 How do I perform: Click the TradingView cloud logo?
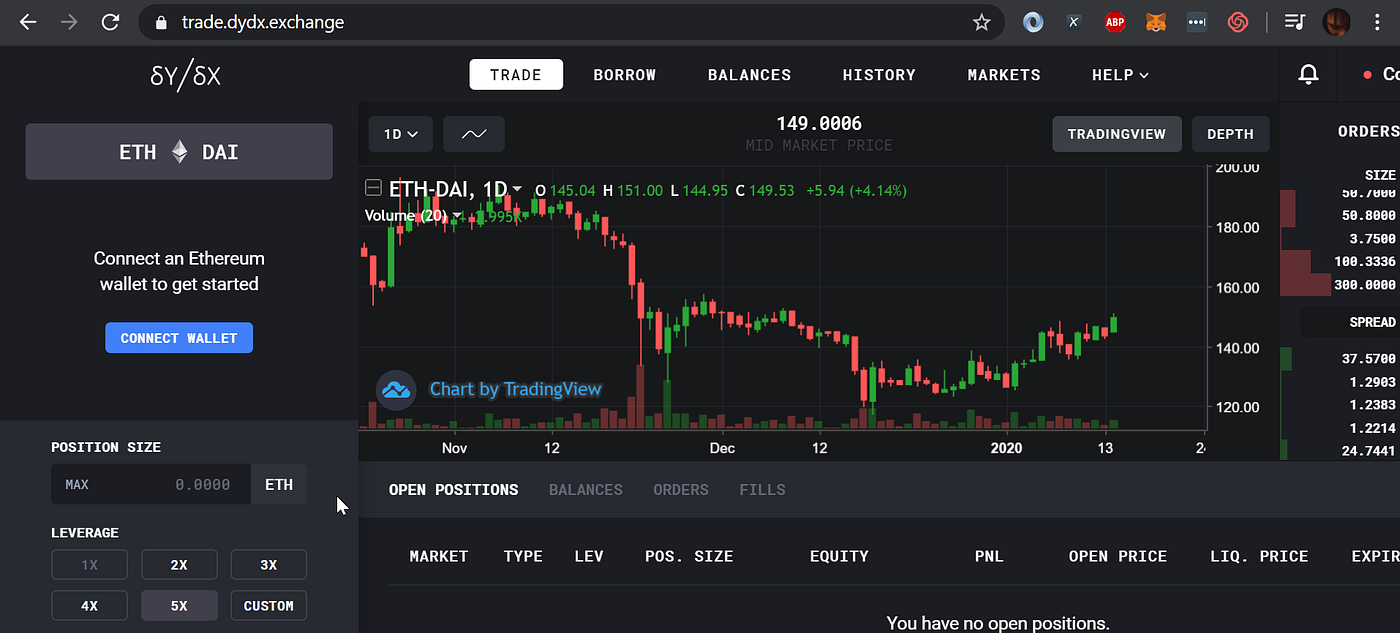[396, 390]
